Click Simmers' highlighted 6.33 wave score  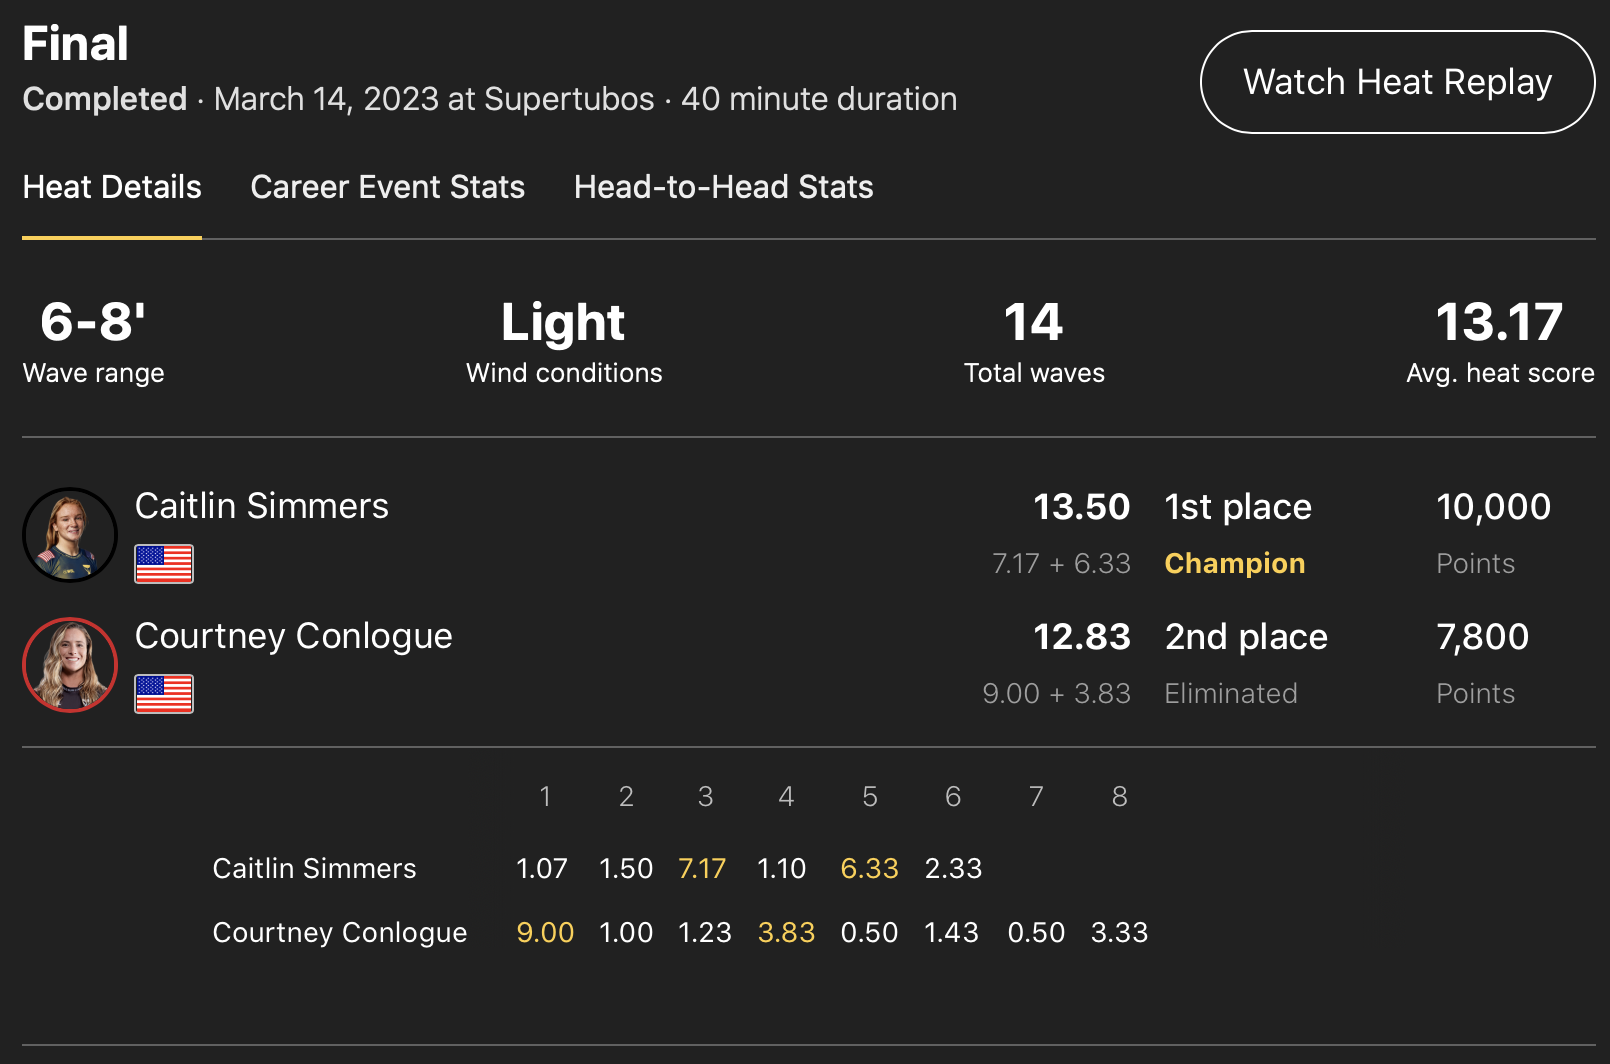tap(869, 868)
